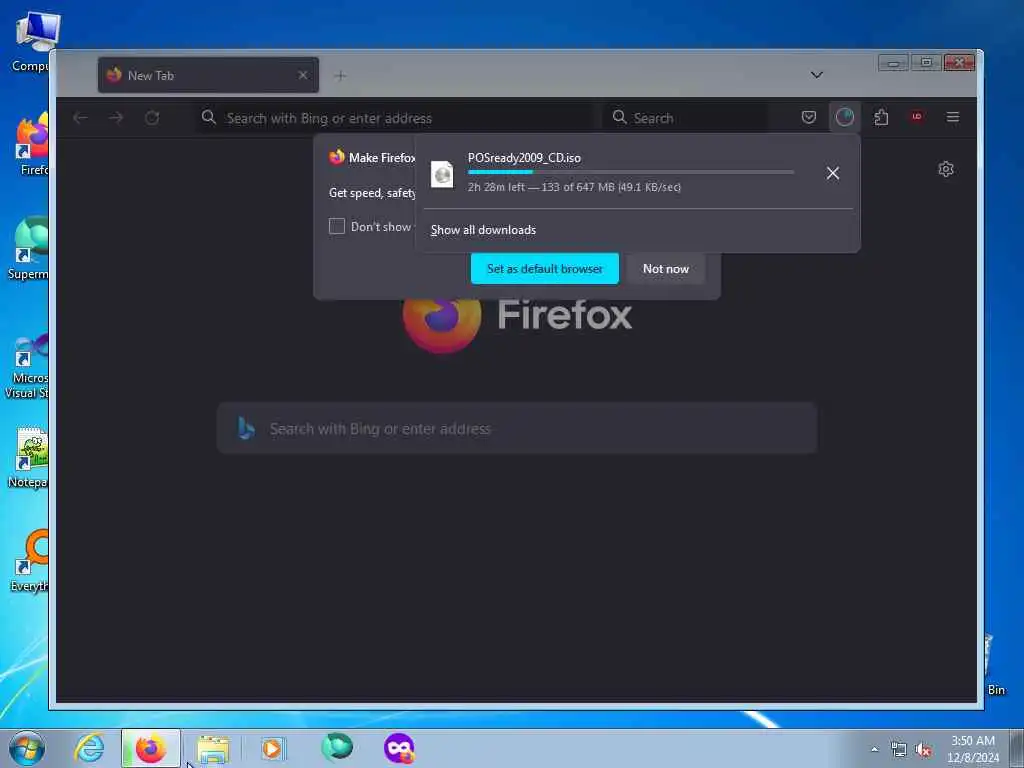Open the Firefox hamburger application menu
The image size is (1024, 768).
tap(953, 117)
